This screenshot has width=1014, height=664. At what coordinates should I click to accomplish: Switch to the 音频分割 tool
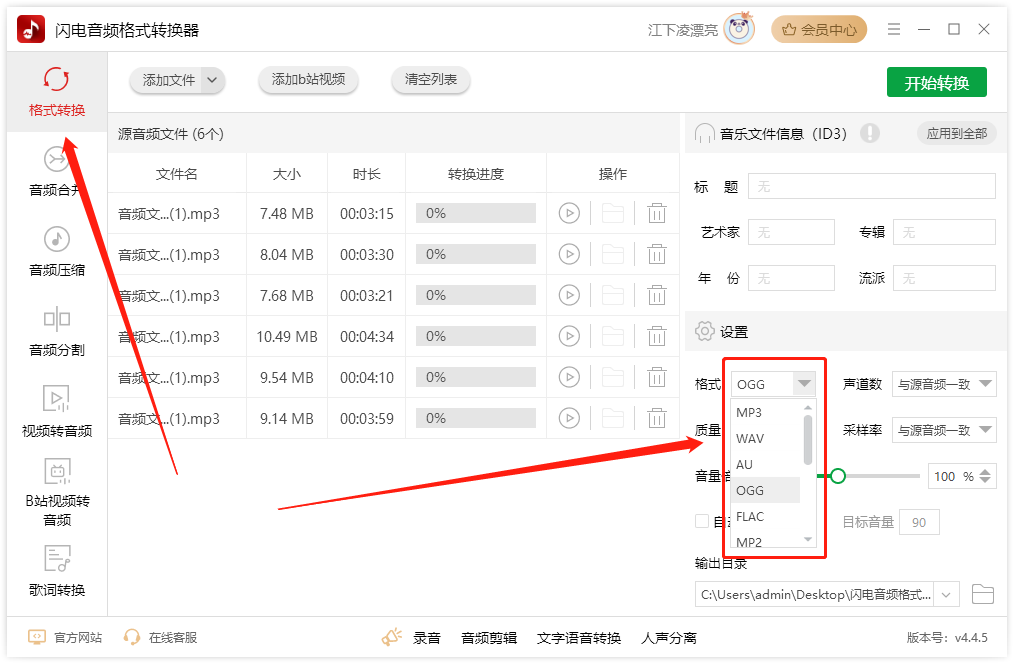click(56, 336)
